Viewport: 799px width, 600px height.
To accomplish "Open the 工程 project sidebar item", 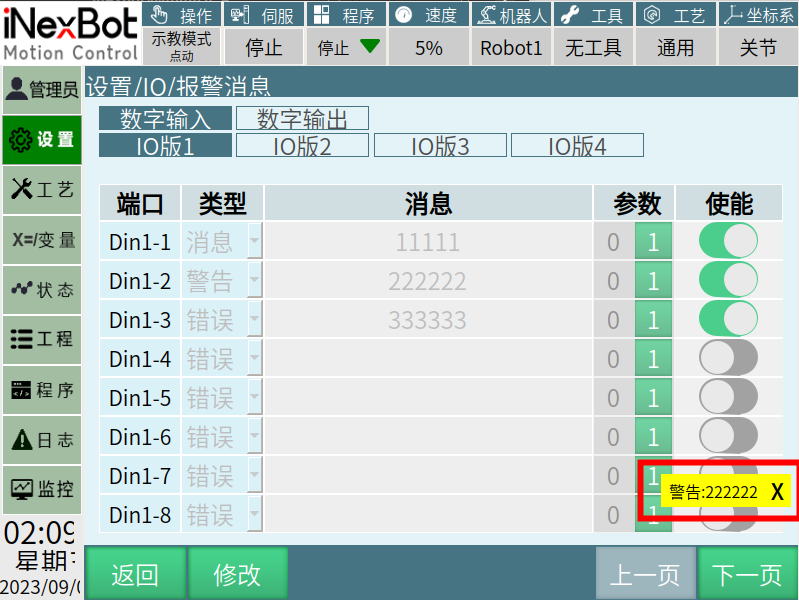I will (41, 339).
